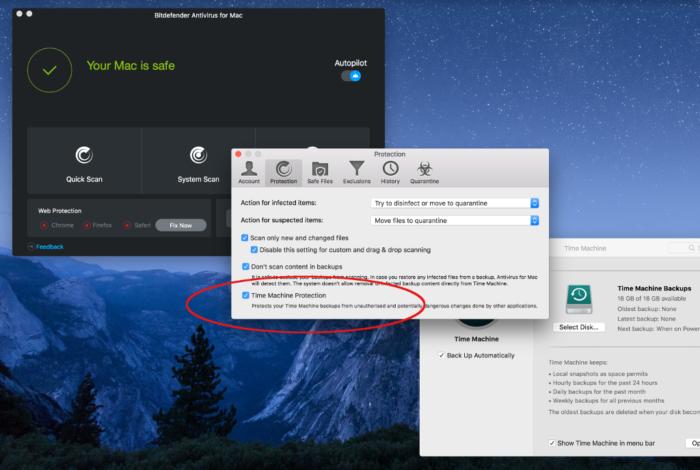Click Fix Now in Web Protection

click(x=181, y=225)
